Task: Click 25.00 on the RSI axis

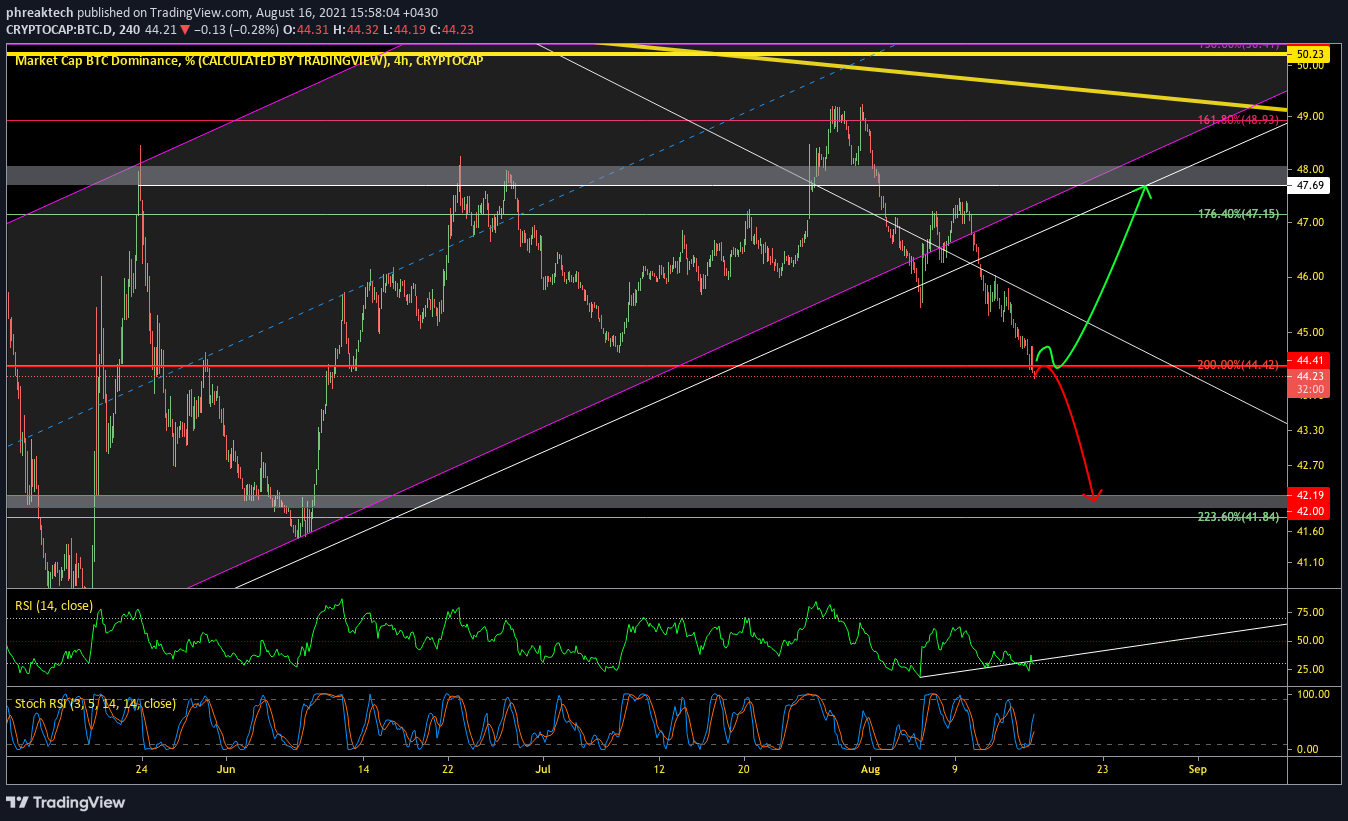Action: pyautogui.click(x=1309, y=669)
